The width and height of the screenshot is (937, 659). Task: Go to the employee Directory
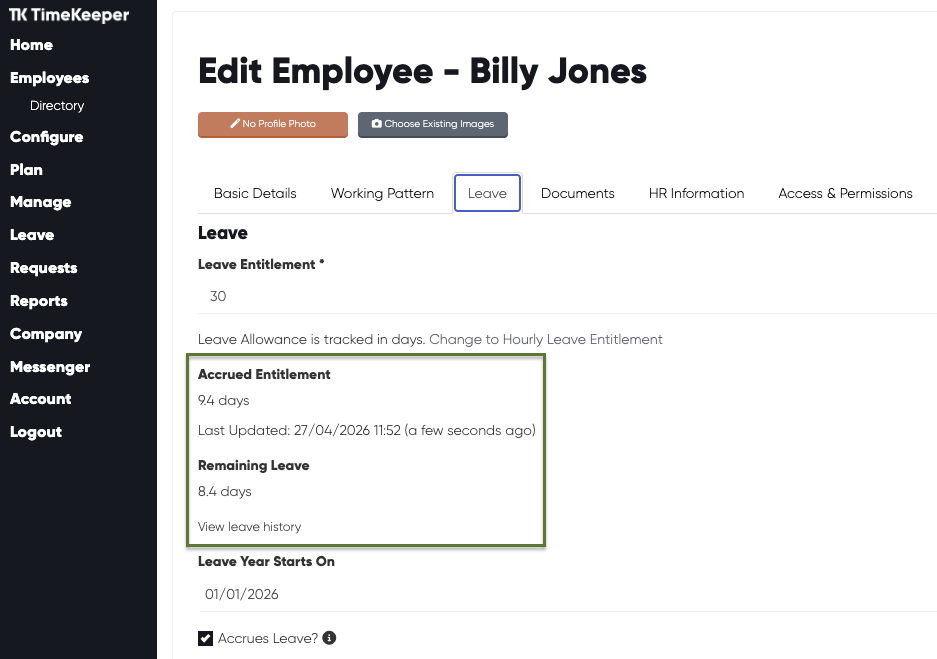coord(57,106)
